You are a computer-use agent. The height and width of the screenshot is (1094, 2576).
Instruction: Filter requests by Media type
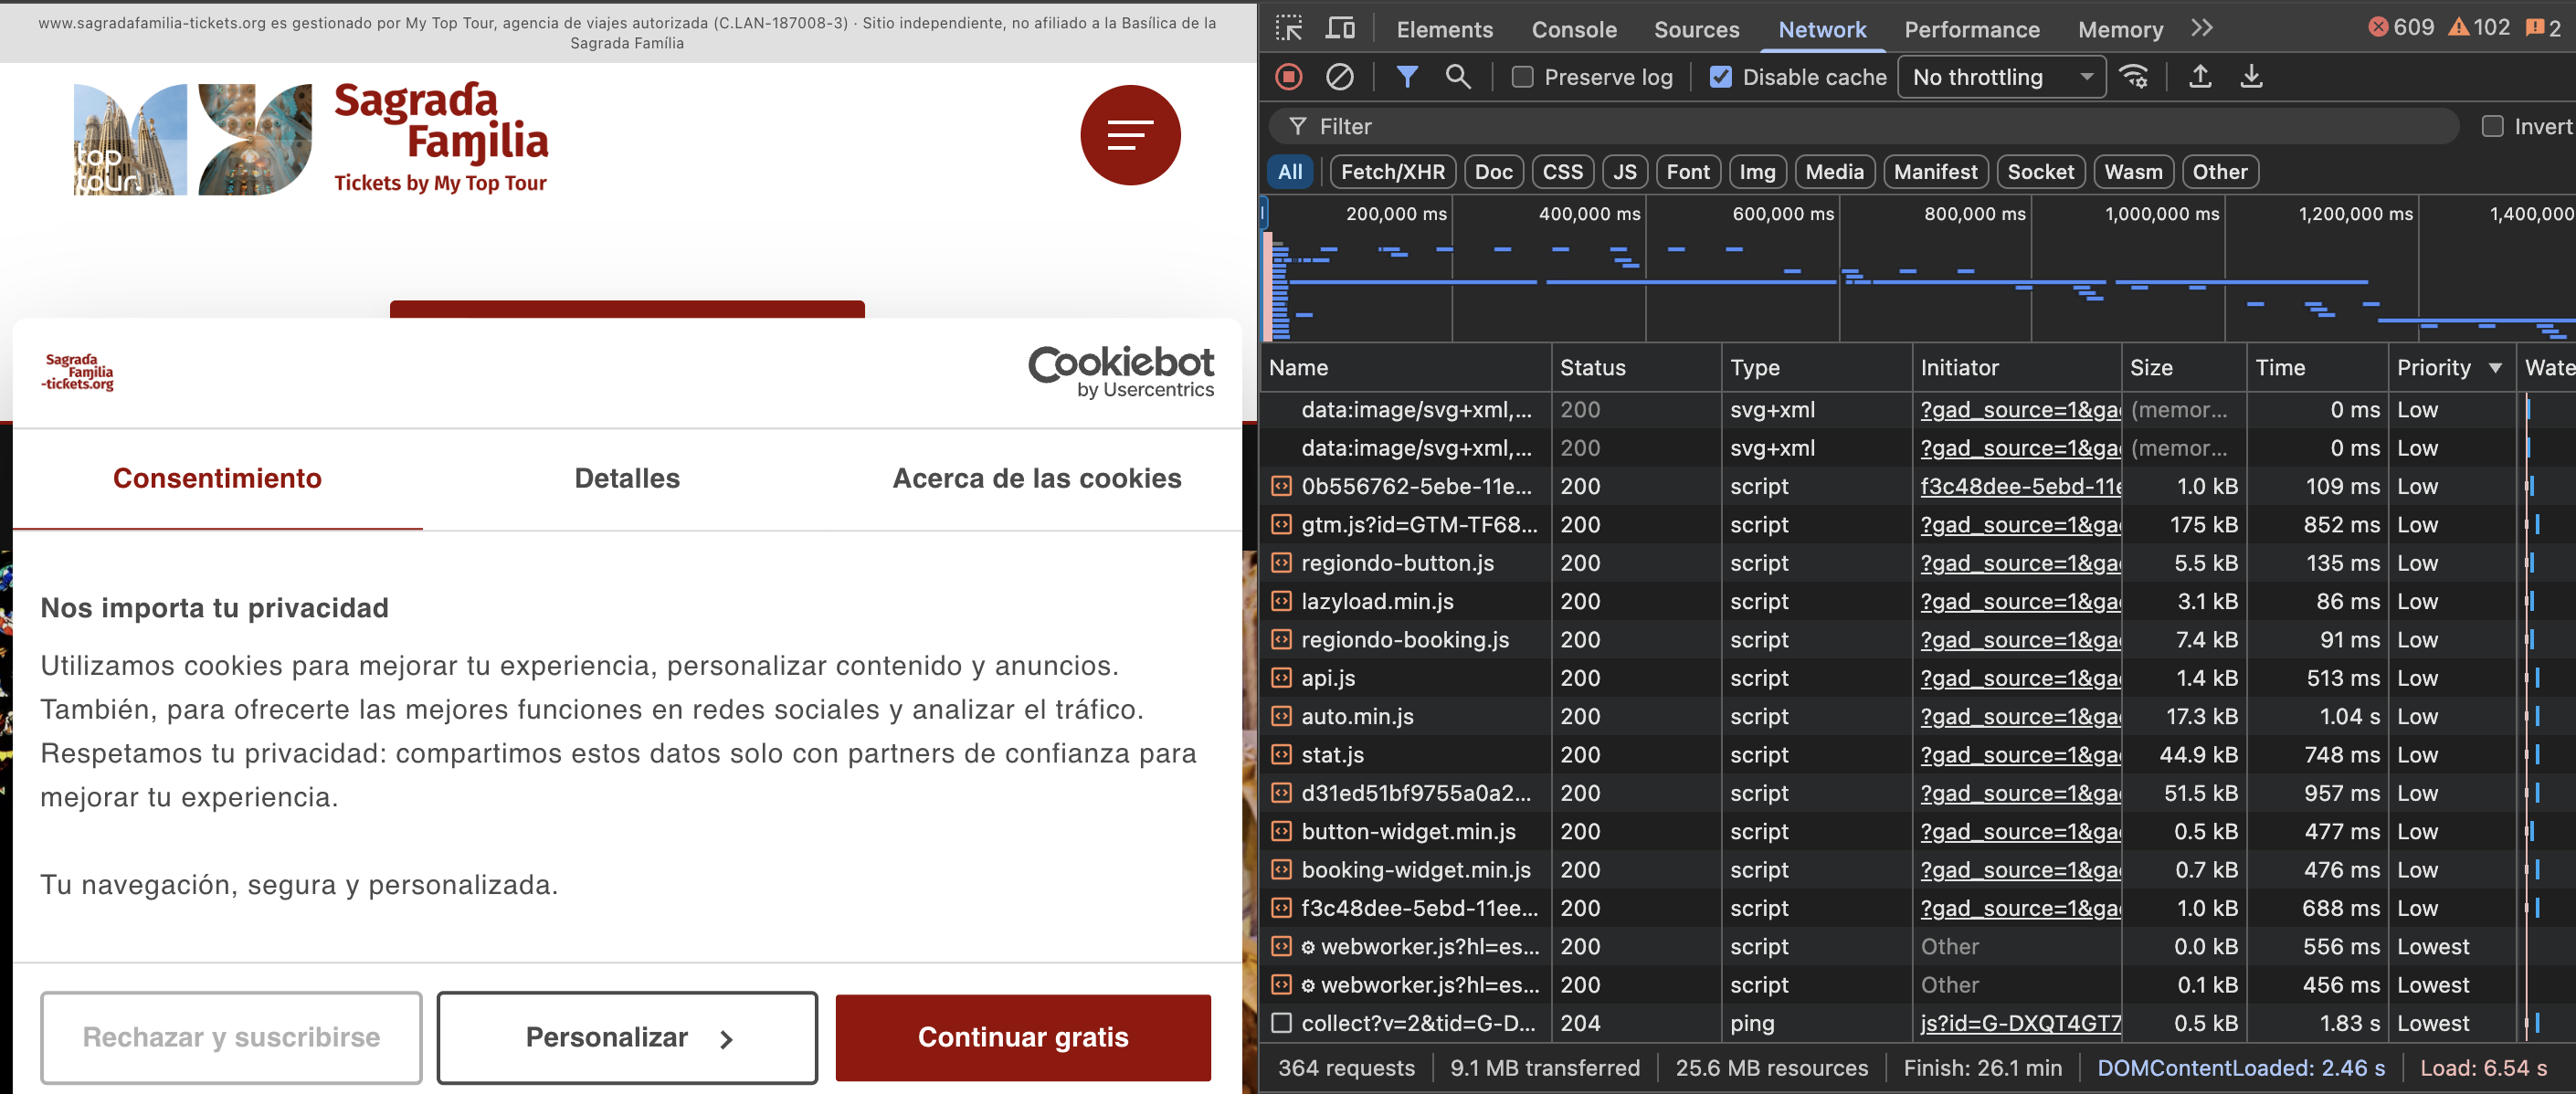(1834, 172)
